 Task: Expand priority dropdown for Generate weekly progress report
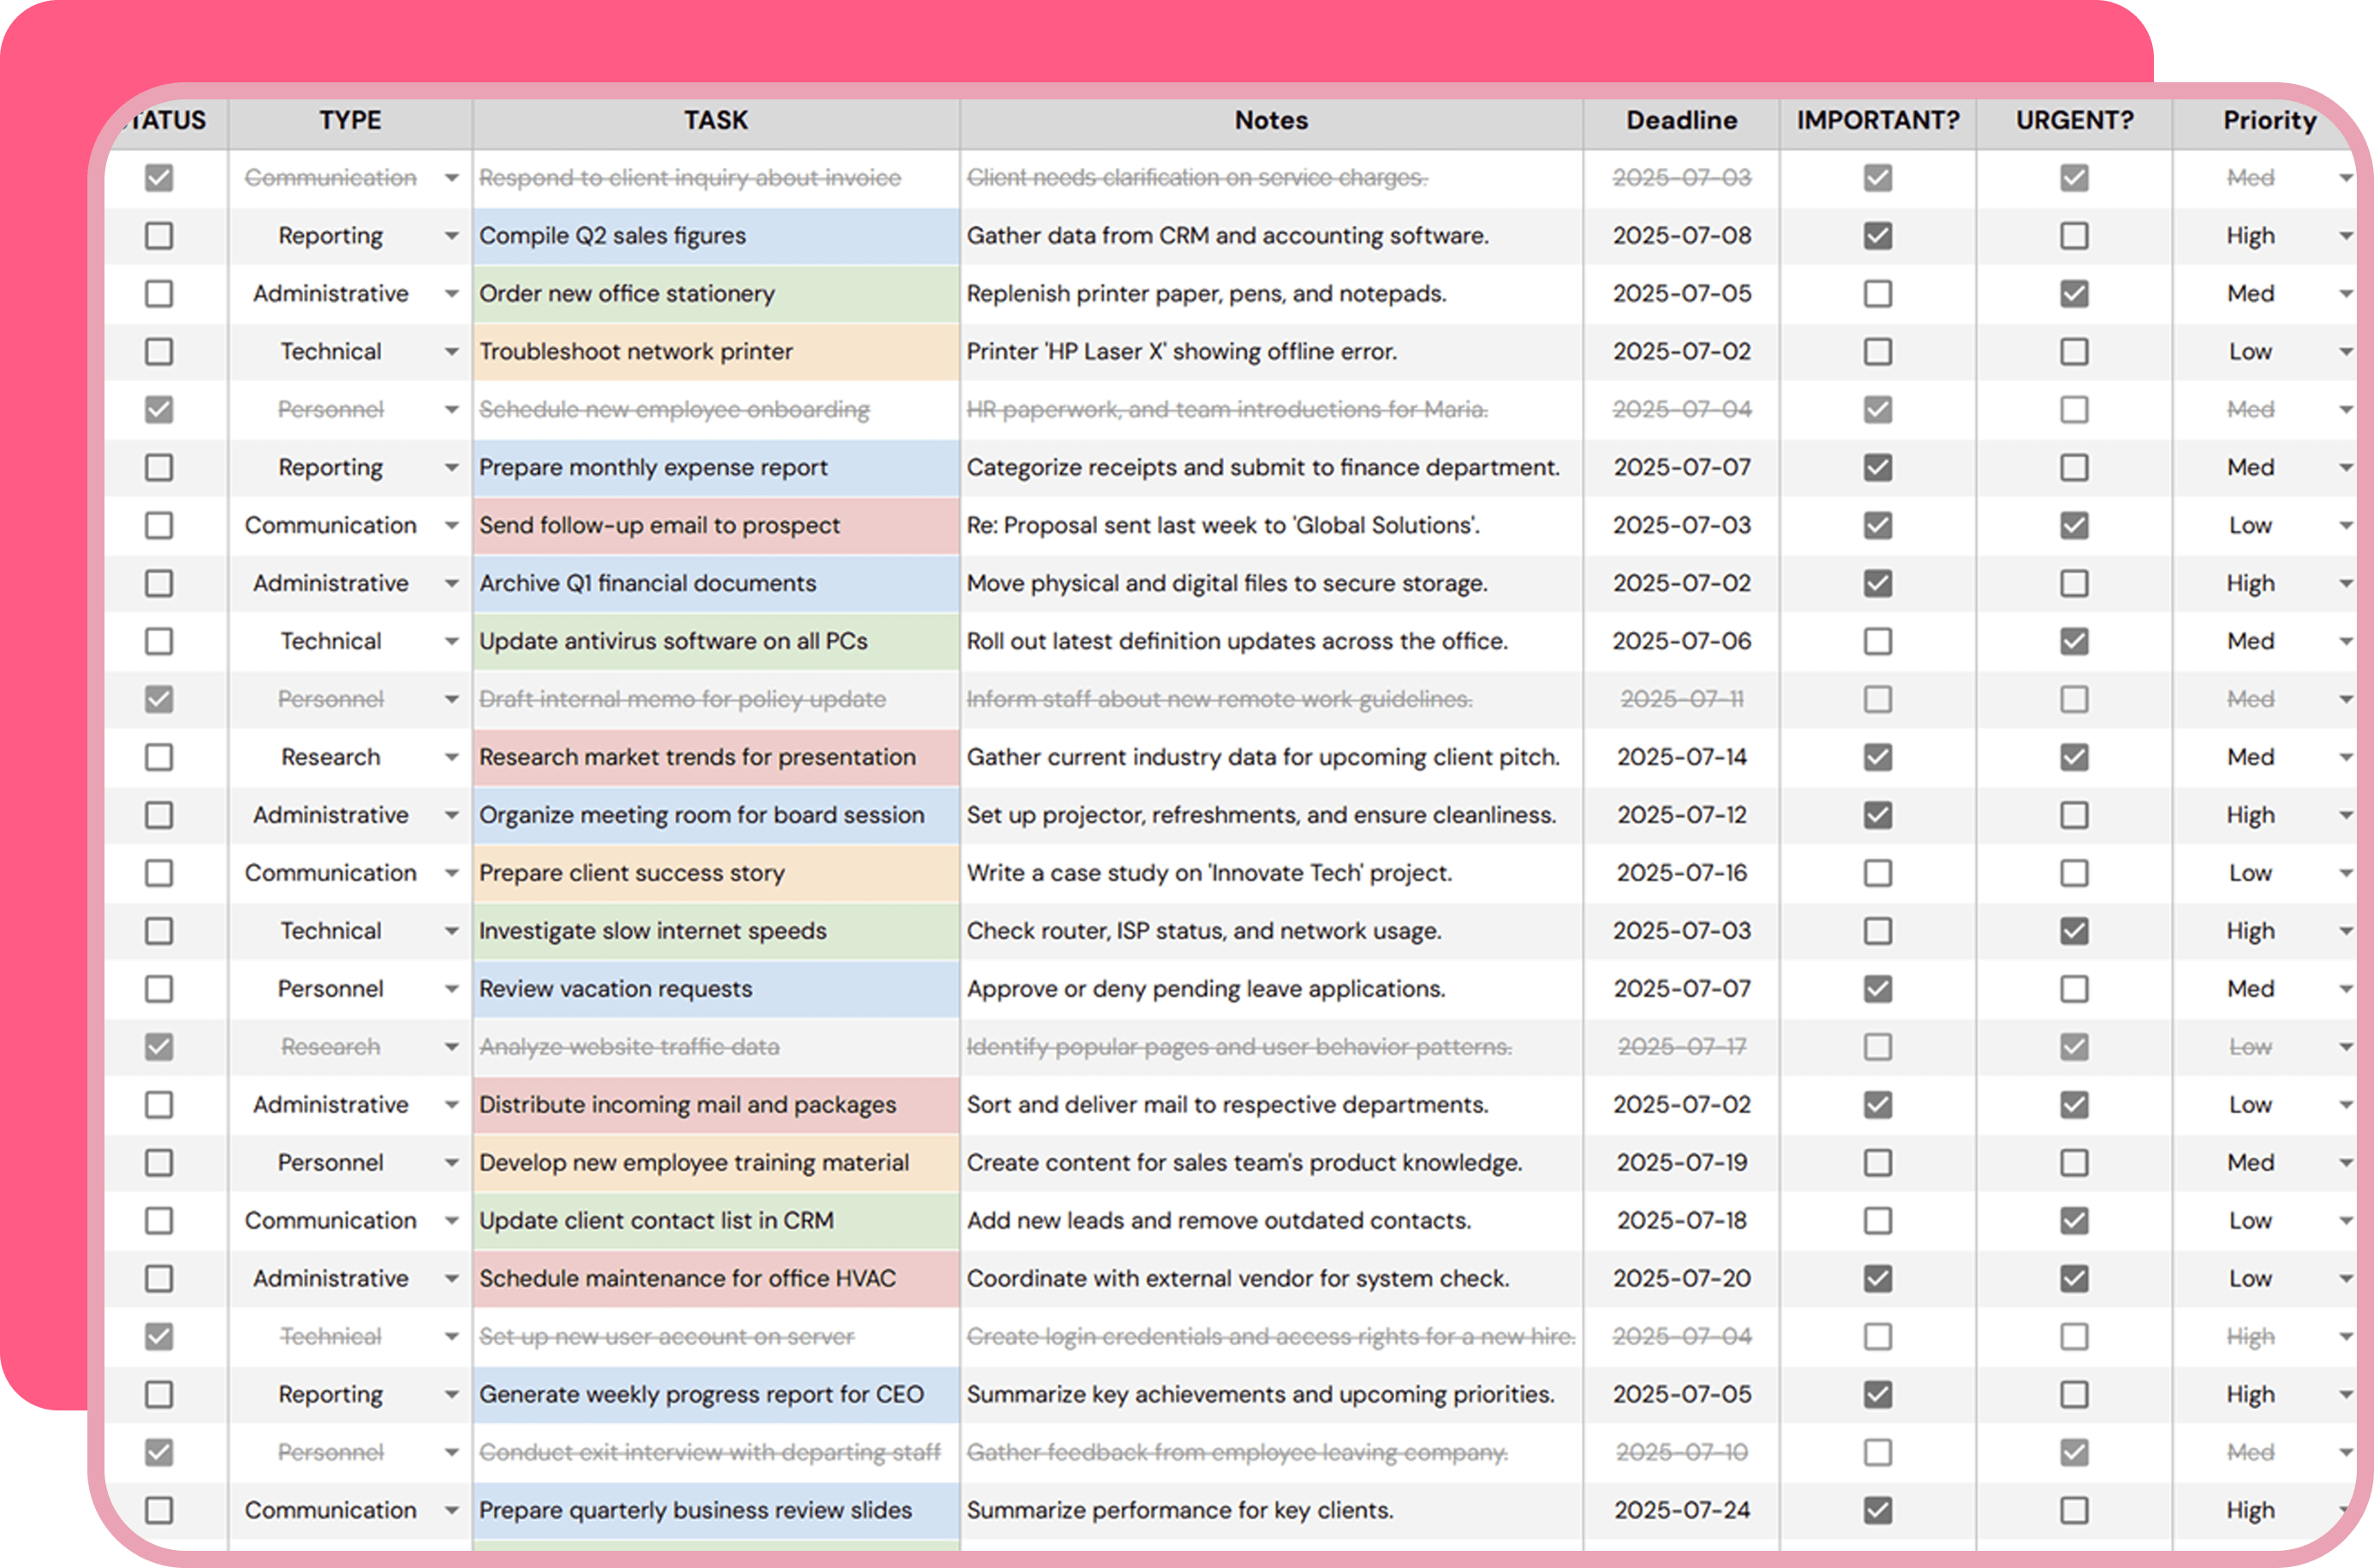coord(2344,1395)
